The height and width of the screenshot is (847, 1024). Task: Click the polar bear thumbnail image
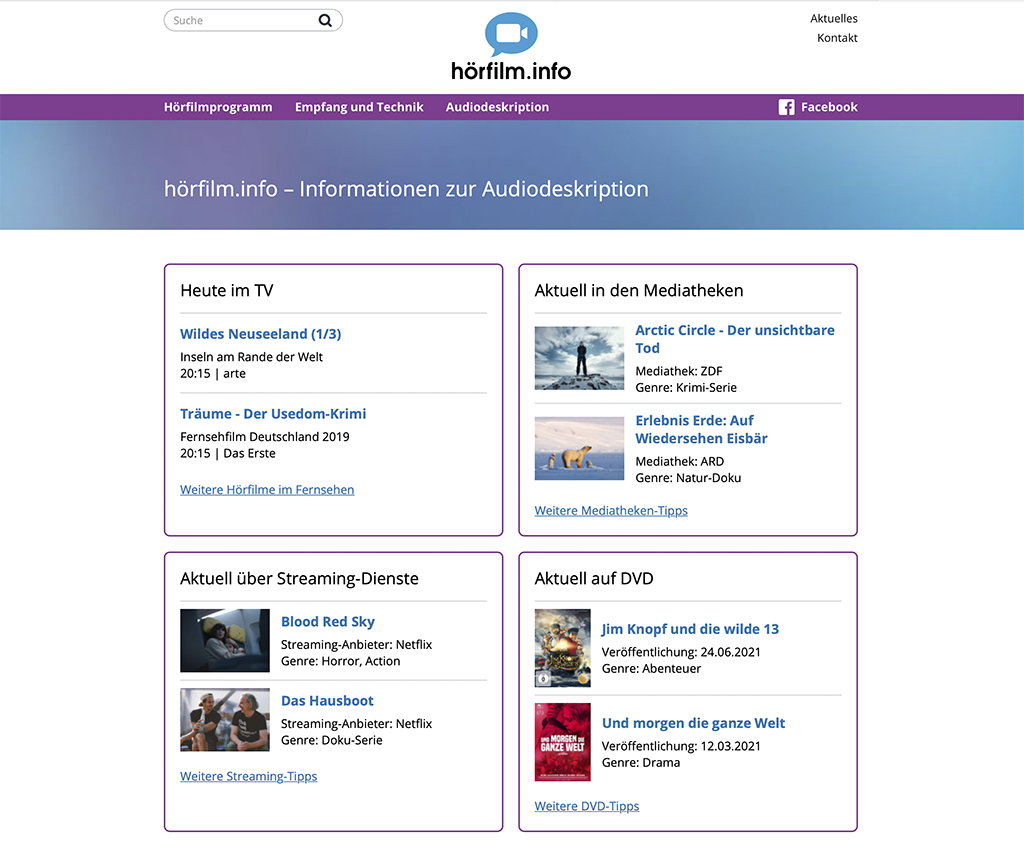[x=579, y=448]
